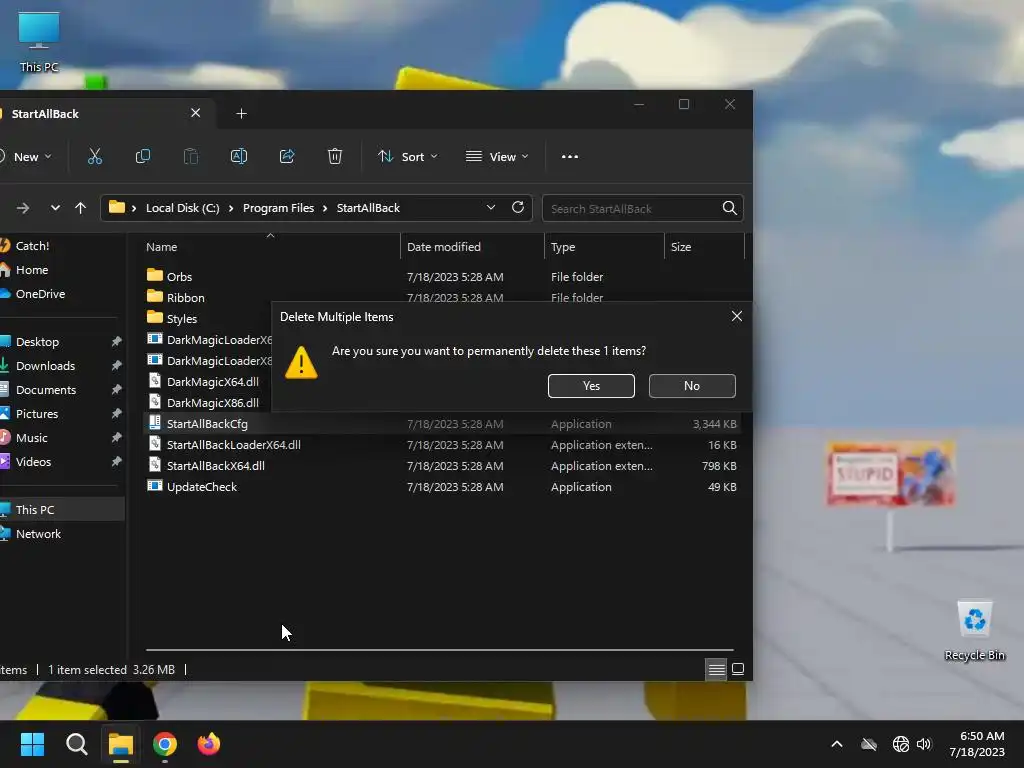This screenshot has height=768, width=1024.
Task: Click the search magnifier in Search StartAllBack box
Action: coord(729,208)
